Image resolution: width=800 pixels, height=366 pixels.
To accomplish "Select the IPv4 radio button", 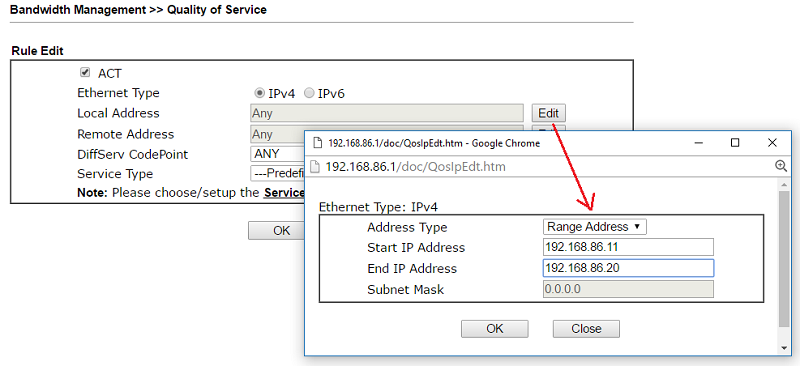I will point(260,93).
